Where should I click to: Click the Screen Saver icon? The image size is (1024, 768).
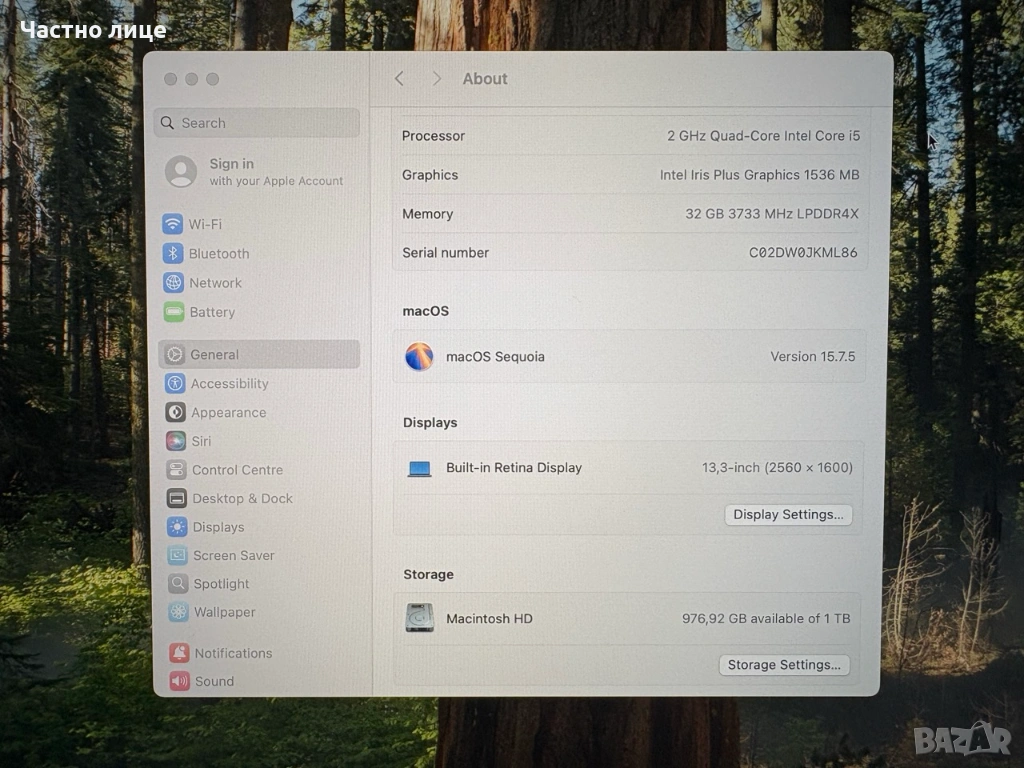point(177,555)
